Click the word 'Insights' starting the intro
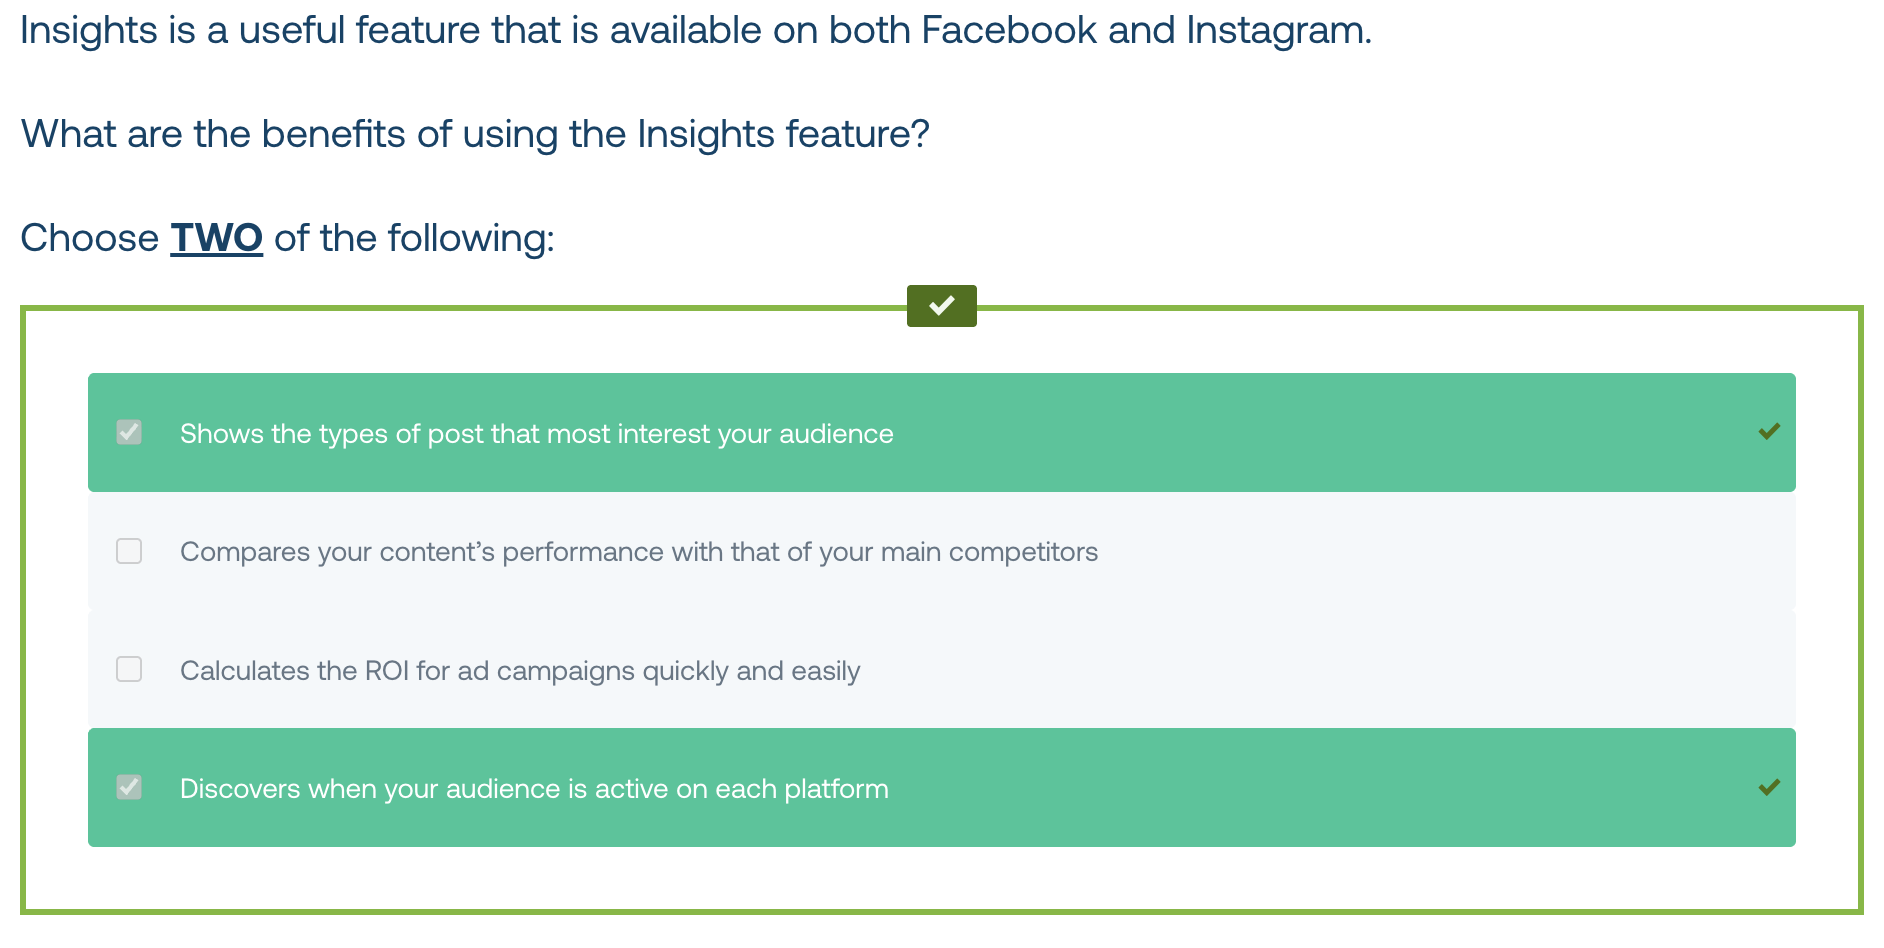1884x948 pixels. (x=89, y=30)
